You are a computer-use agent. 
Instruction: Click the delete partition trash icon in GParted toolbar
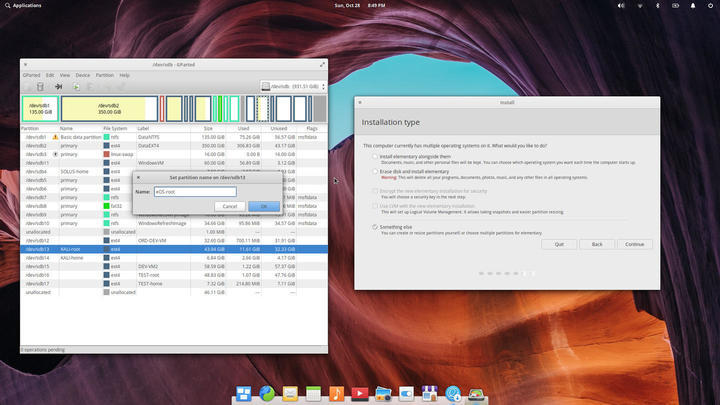tap(40, 87)
